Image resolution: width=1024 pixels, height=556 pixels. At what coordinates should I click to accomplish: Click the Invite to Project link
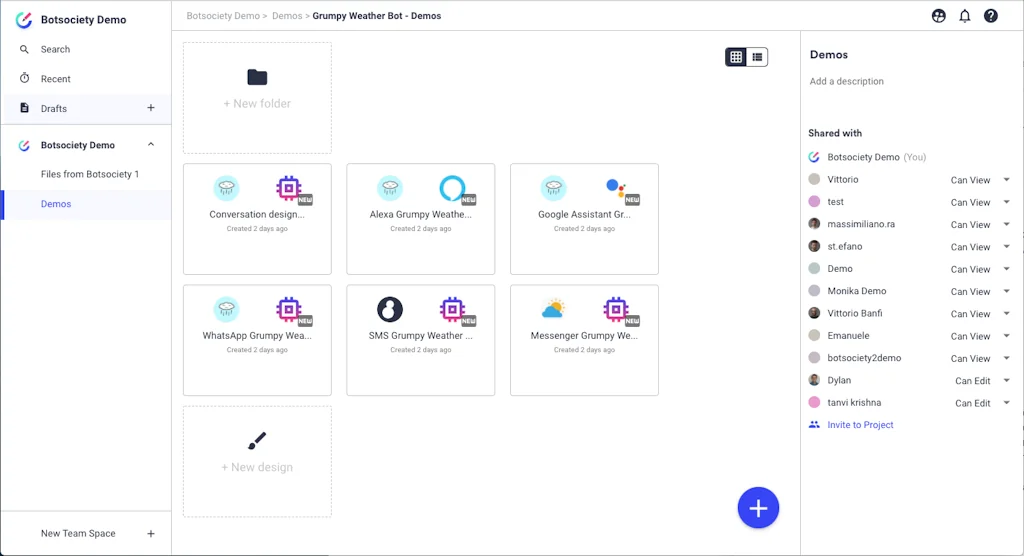(x=860, y=425)
